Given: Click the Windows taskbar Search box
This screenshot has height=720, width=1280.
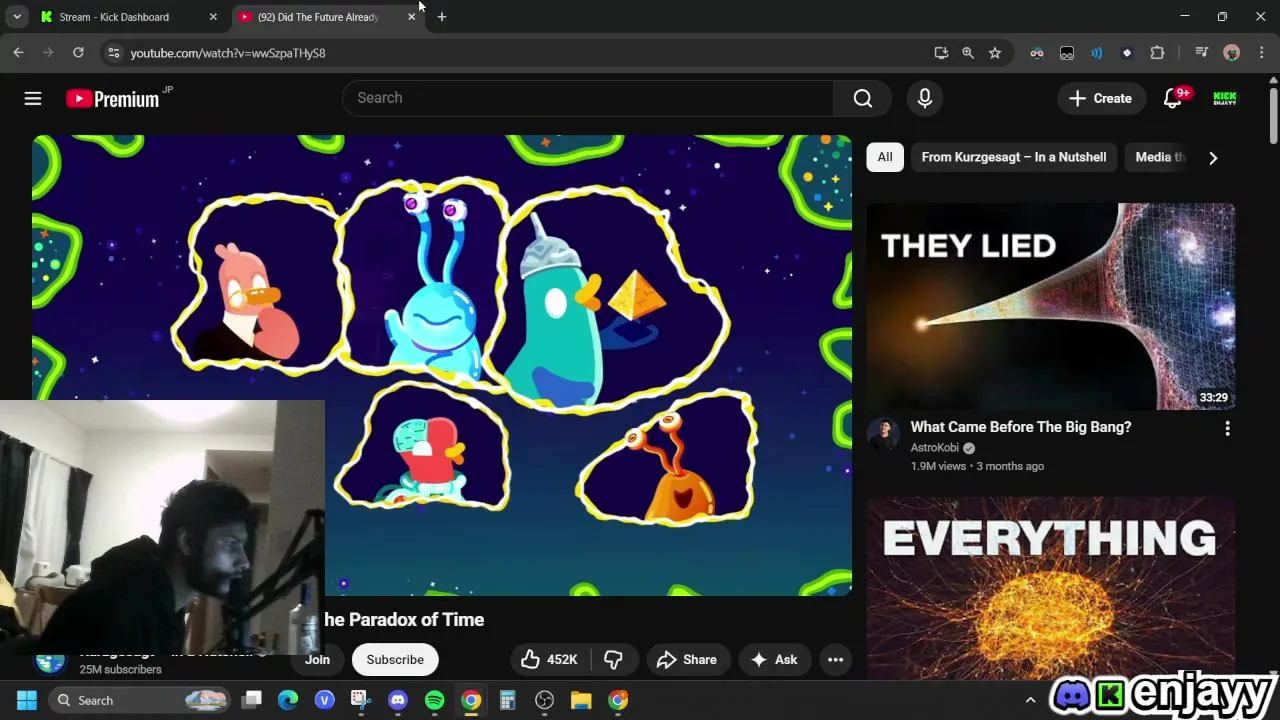Looking at the screenshot, I should click(141, 700).
